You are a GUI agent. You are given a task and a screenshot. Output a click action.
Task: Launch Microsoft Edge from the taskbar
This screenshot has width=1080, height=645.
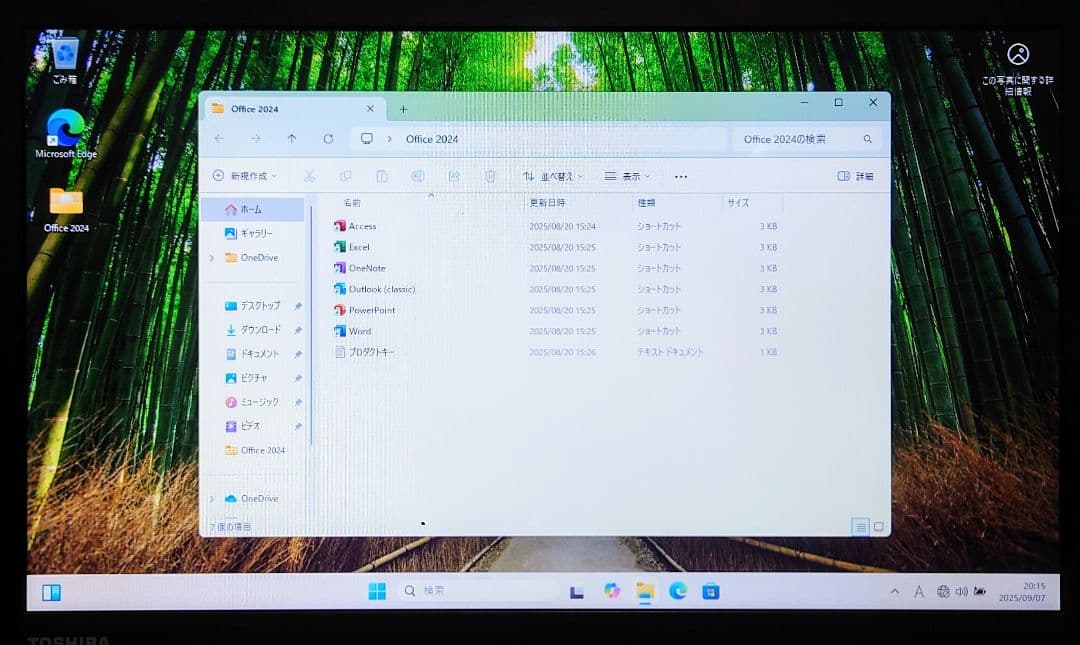coord(679,591)
